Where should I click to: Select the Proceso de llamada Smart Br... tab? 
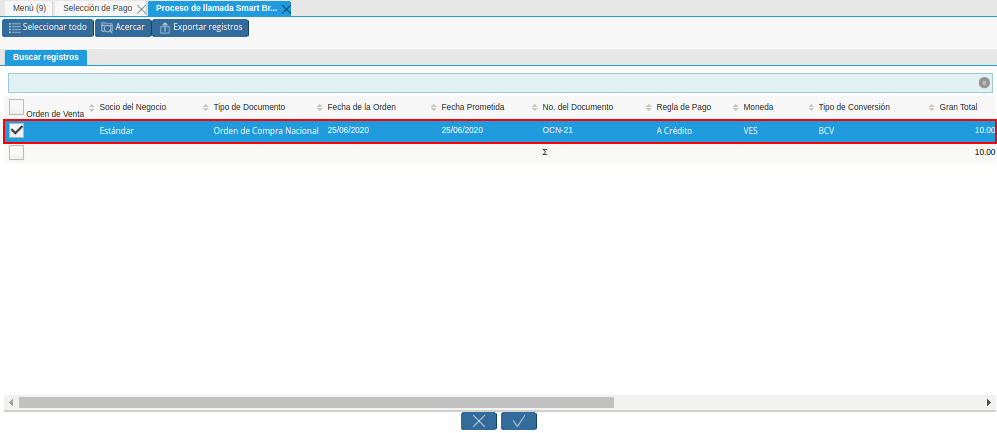[216, 8]
